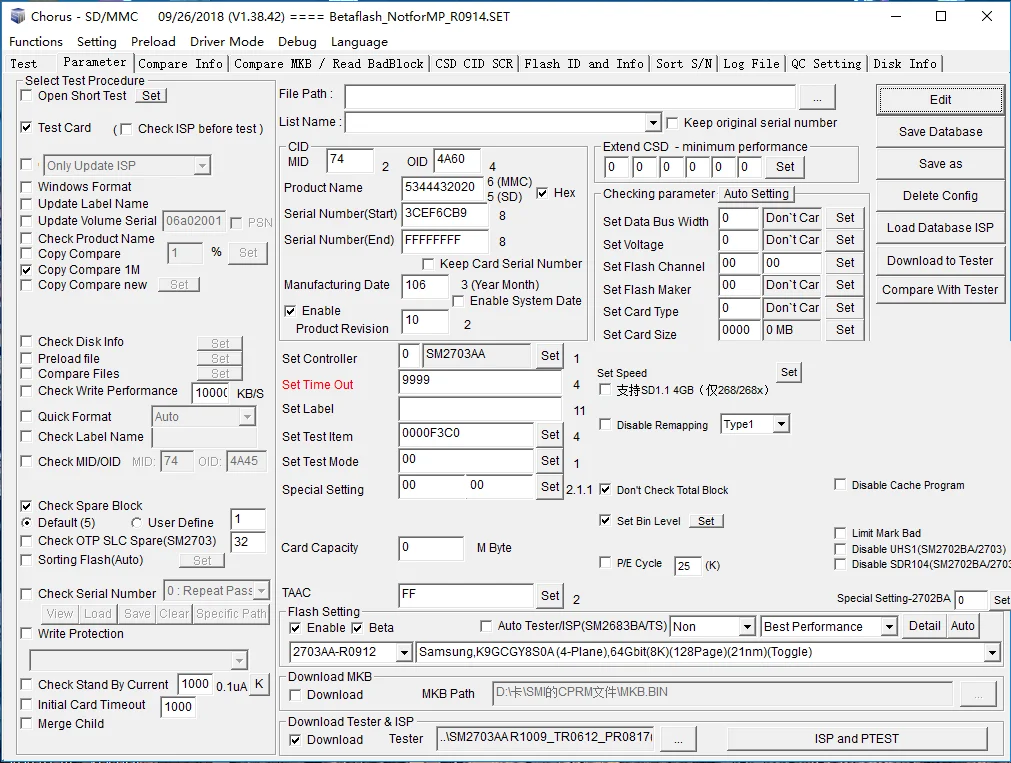Expand the Samsung flash type dropdown
The image size is (1011, 763).
click(x=992, y=653)
